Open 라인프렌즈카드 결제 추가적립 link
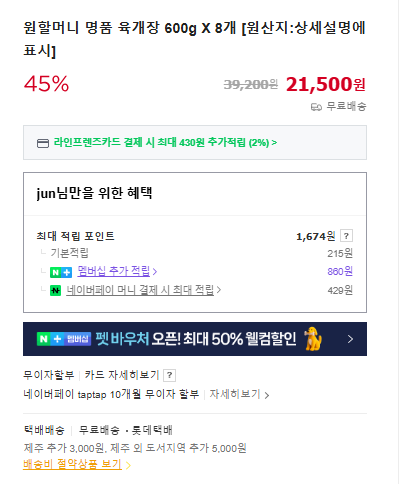This screenshot has width=400, height=484. click(x=165, y=143)
